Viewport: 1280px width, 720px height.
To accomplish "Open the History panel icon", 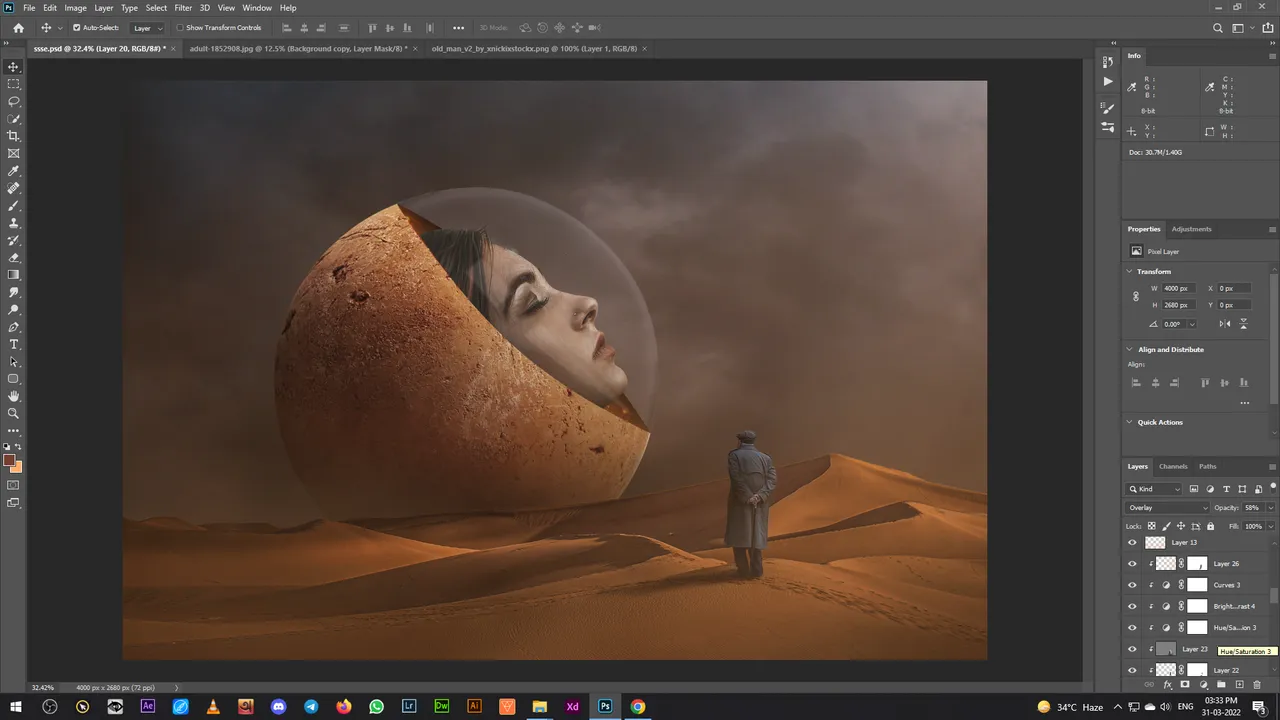I will tap(1107, 62).
